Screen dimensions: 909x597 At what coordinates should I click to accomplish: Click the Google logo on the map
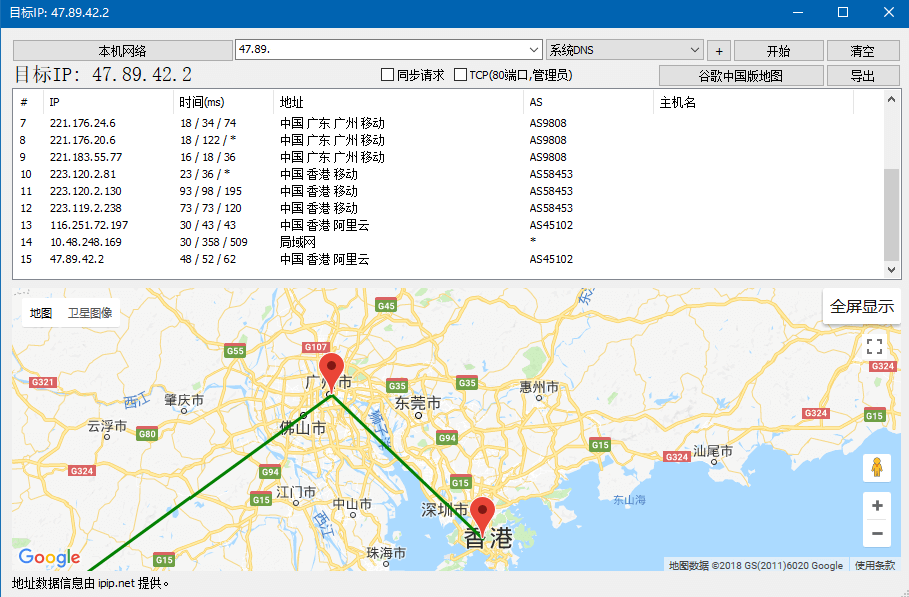[x=49, y=557]
